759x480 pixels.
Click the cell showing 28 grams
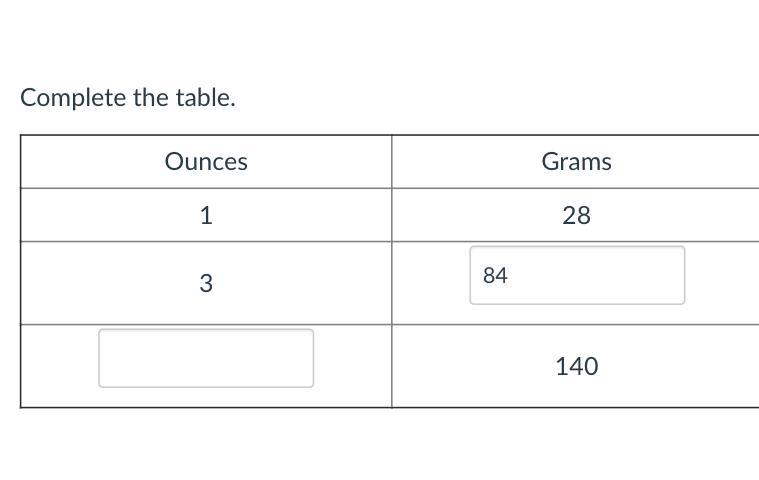[x=576, y=215]
